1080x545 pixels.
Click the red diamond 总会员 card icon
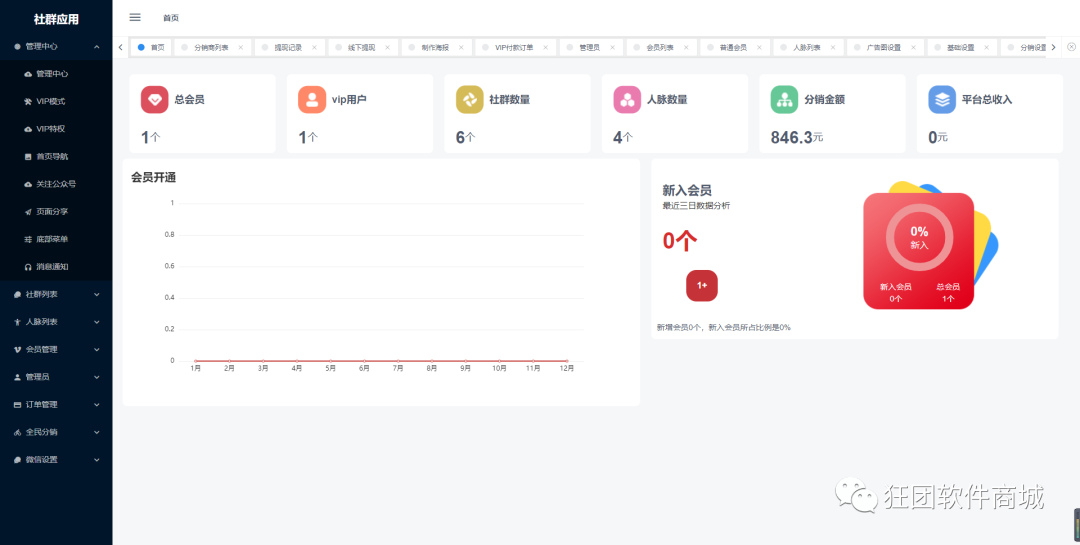click(154, 100)
